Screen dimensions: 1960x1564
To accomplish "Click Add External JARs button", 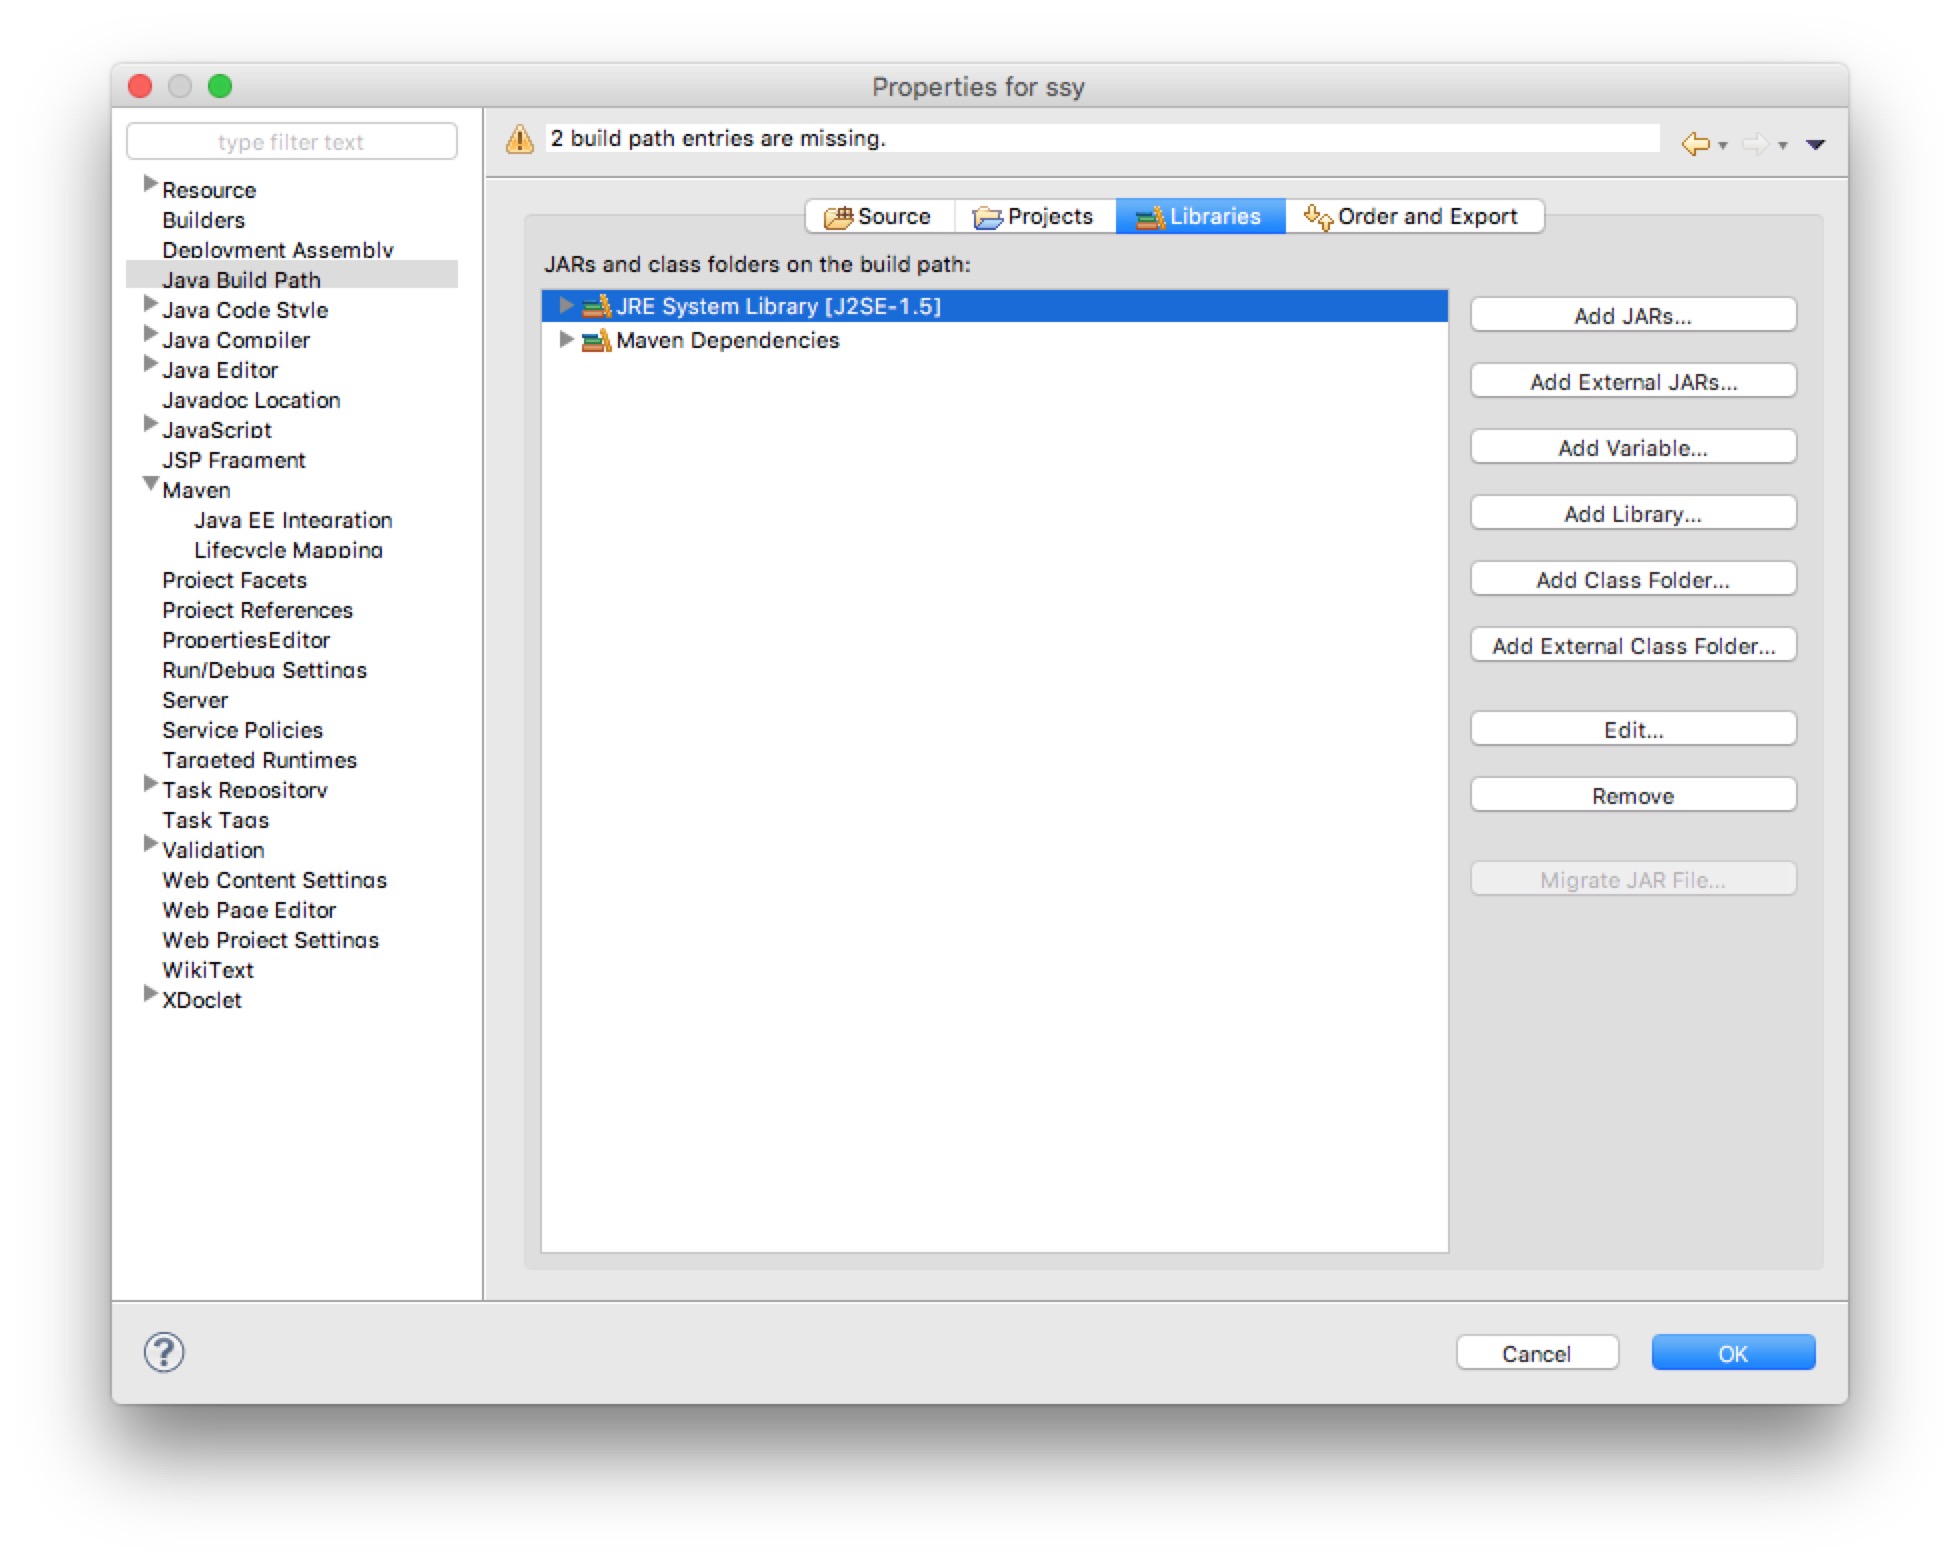I will [1631, 381].
